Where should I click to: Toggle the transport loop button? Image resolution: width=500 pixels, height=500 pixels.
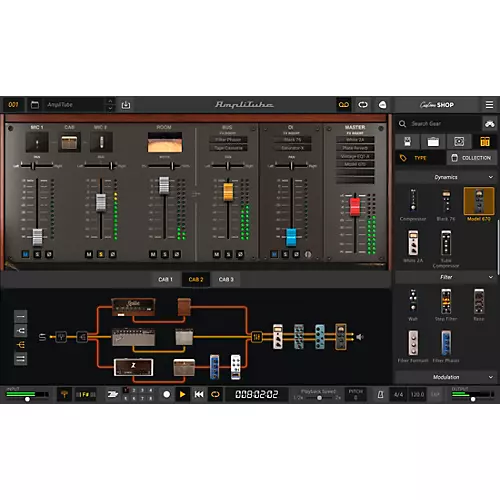pos(215,395)
